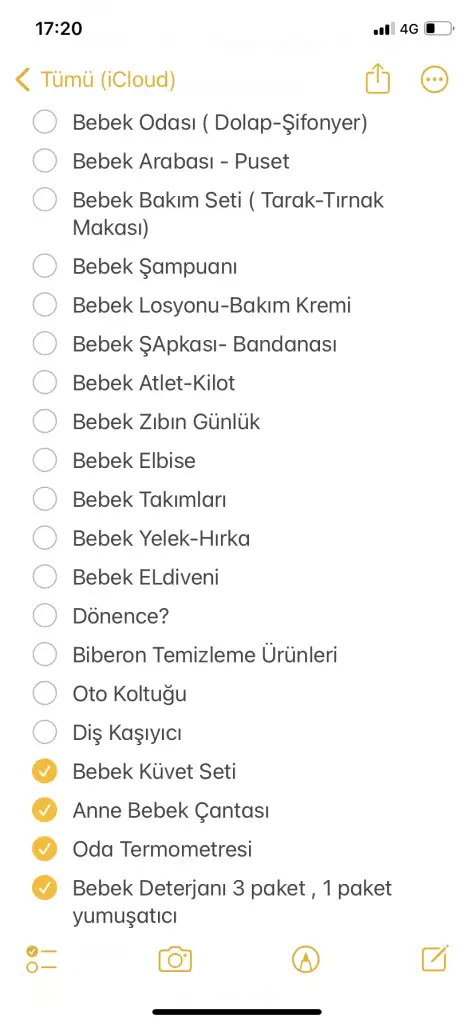Tick the Dönence? checkbox

[44, 615]
